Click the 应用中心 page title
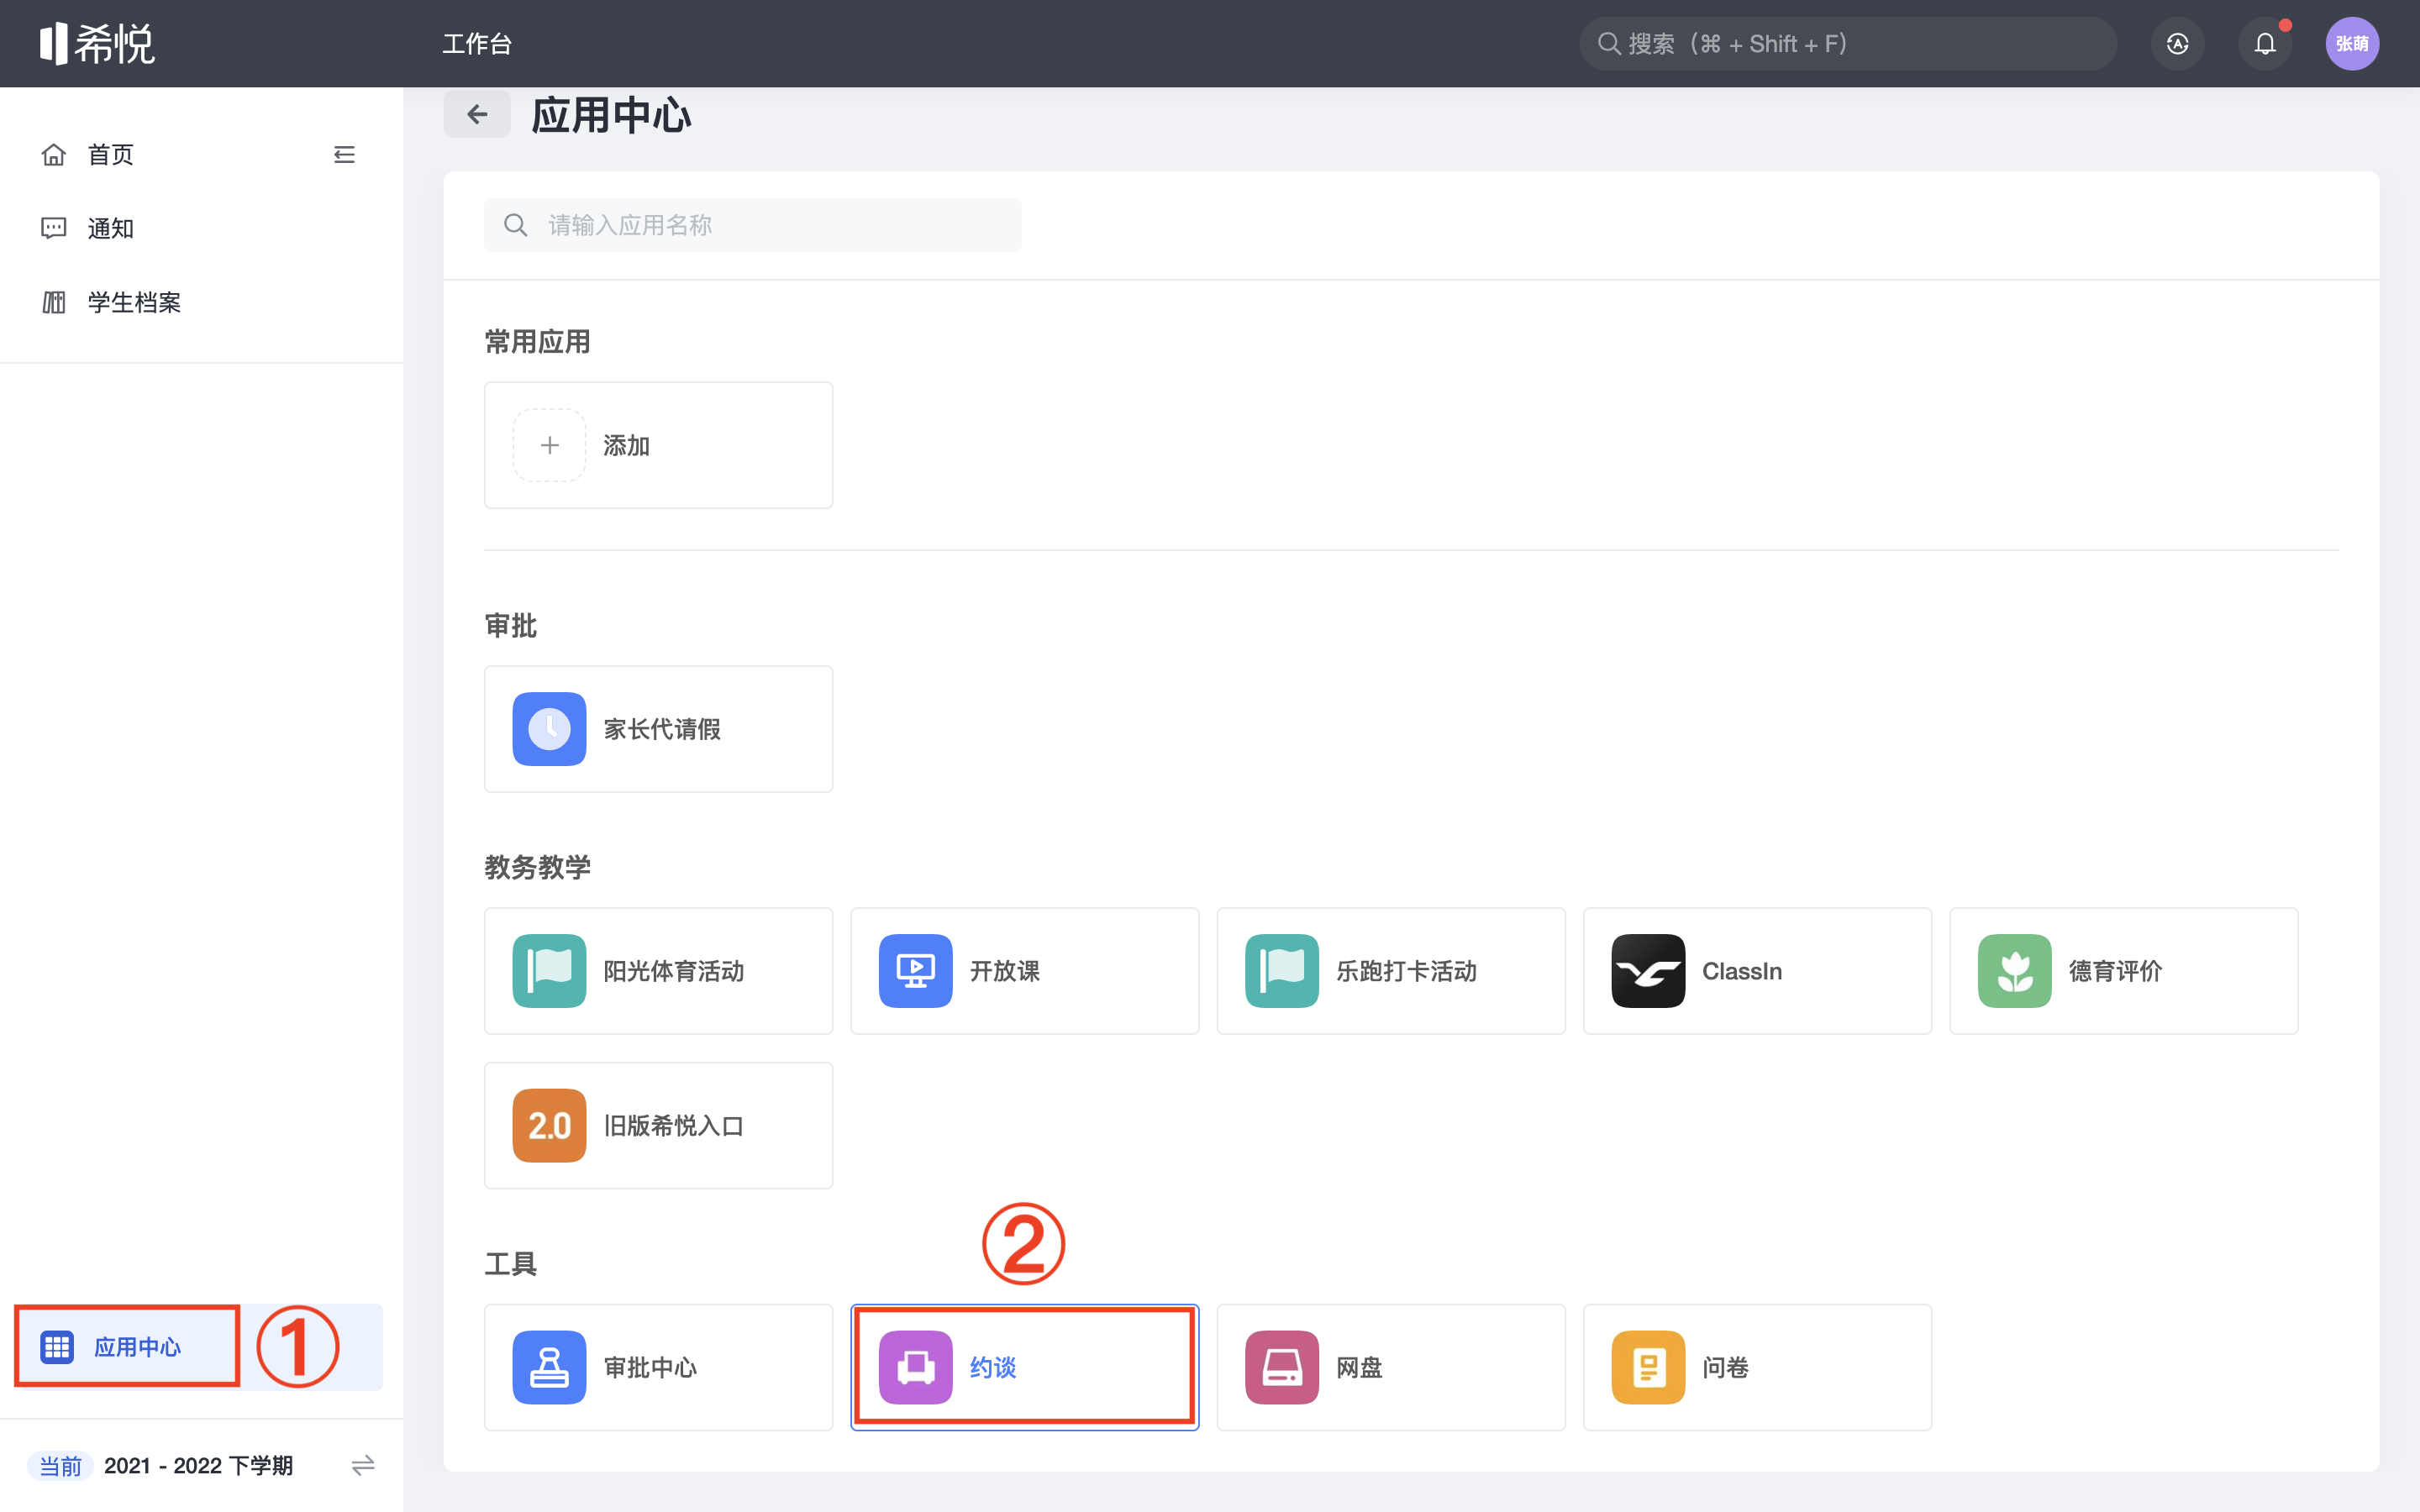Viewport: 2420px width, 1512px height. point(611,115)
